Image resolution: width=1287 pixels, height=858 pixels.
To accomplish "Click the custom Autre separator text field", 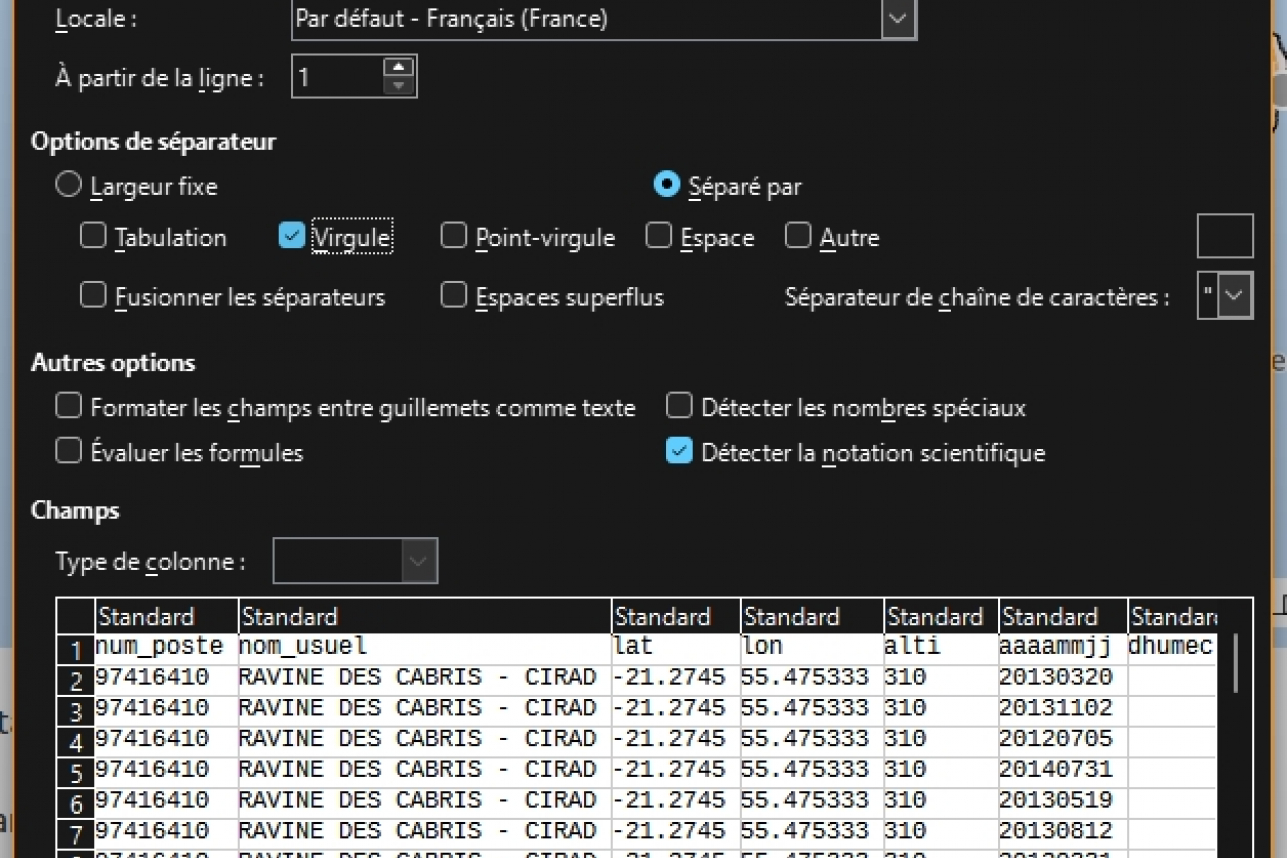I will point(1224,236).
